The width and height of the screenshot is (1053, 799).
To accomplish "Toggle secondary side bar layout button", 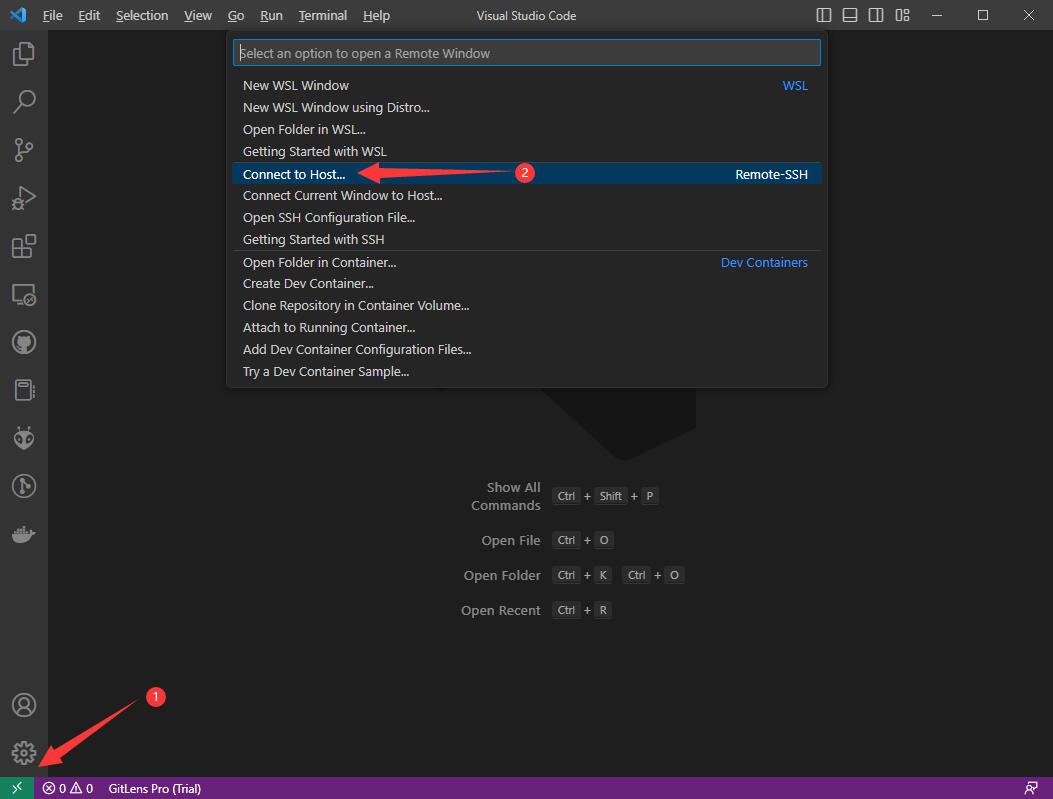I will click(876, 15).
